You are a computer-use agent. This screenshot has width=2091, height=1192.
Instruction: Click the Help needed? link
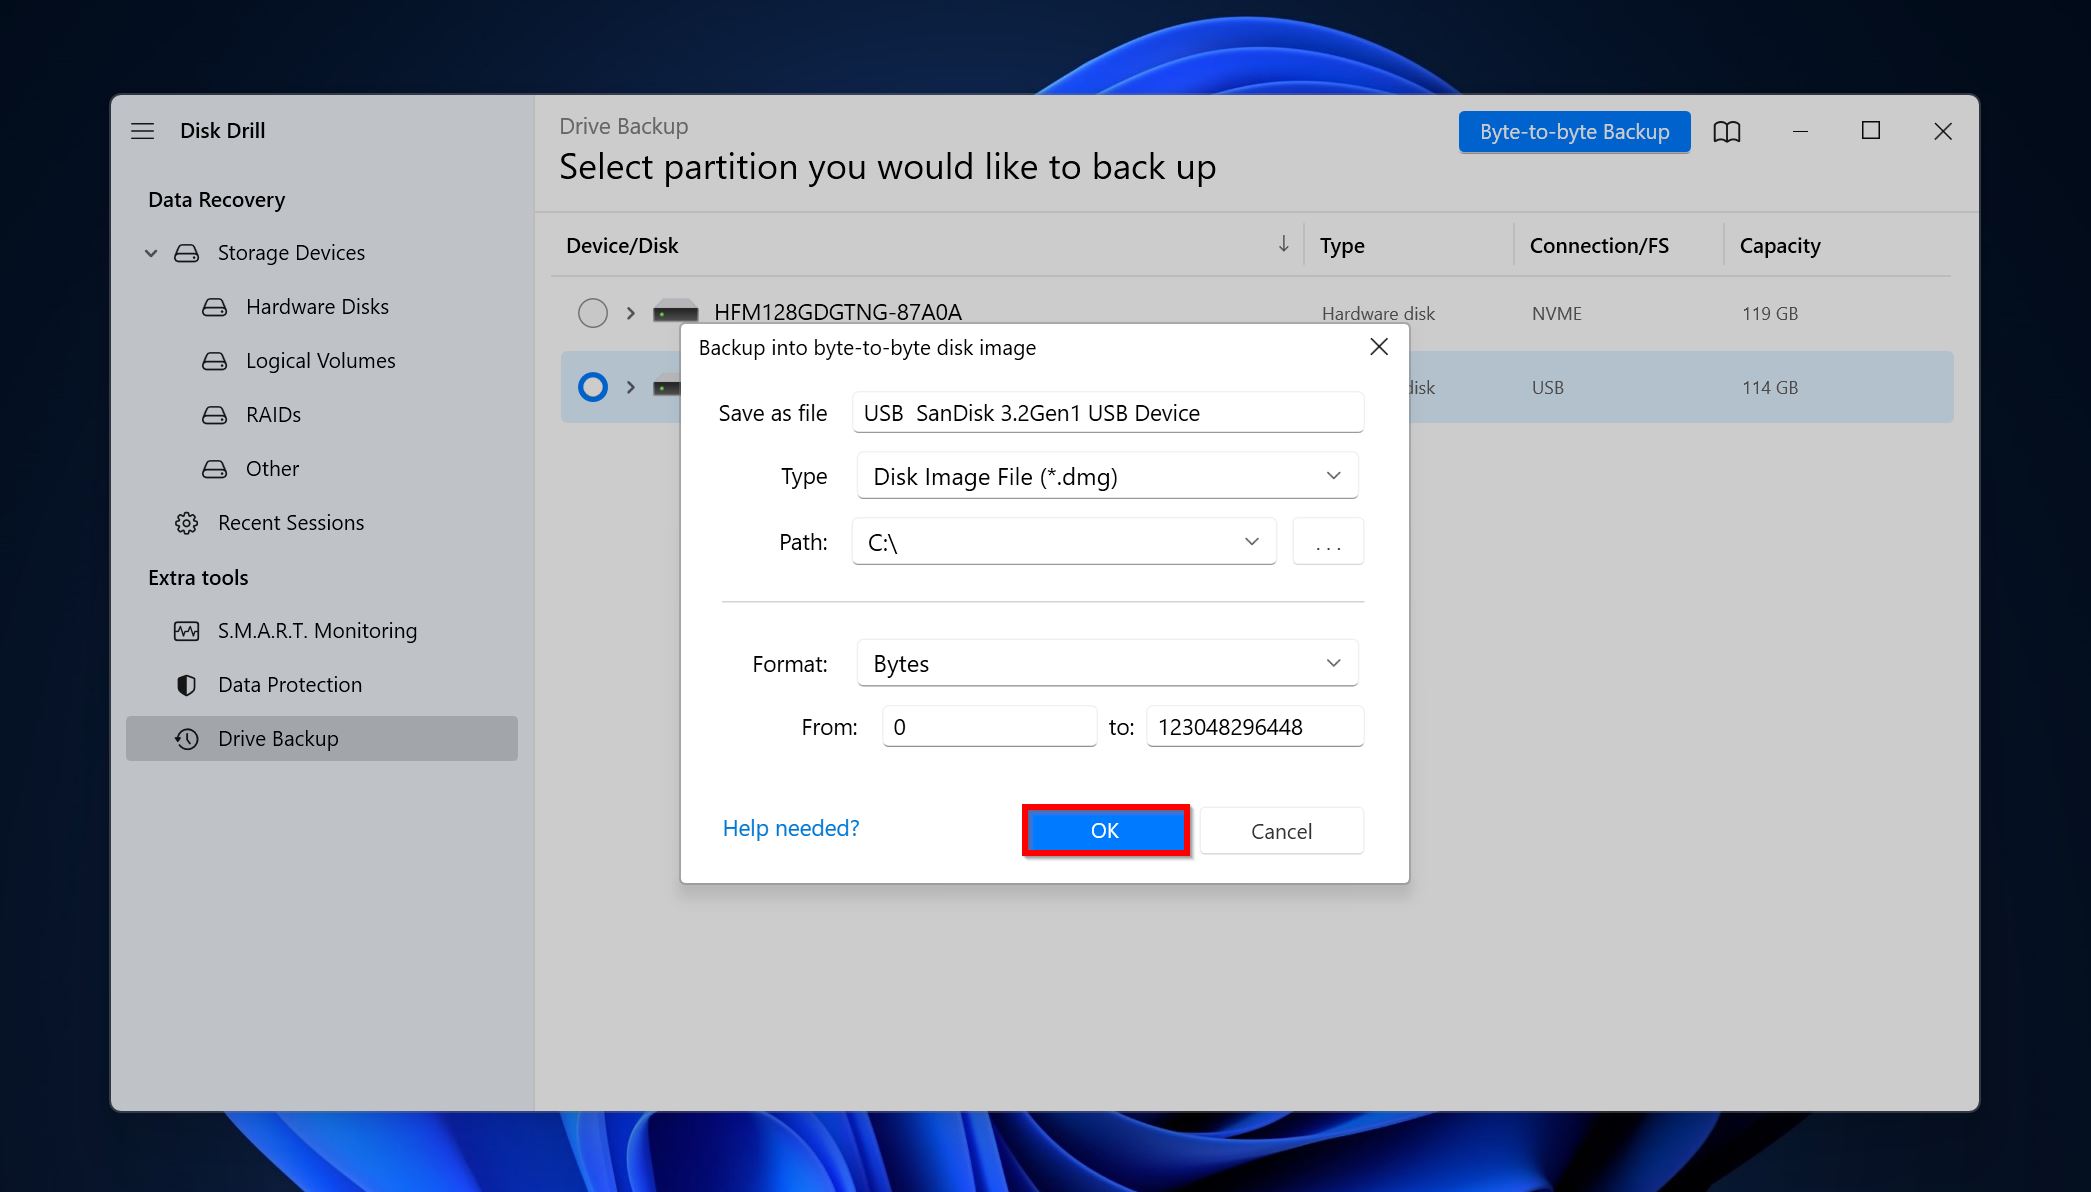tap(791, 827)
